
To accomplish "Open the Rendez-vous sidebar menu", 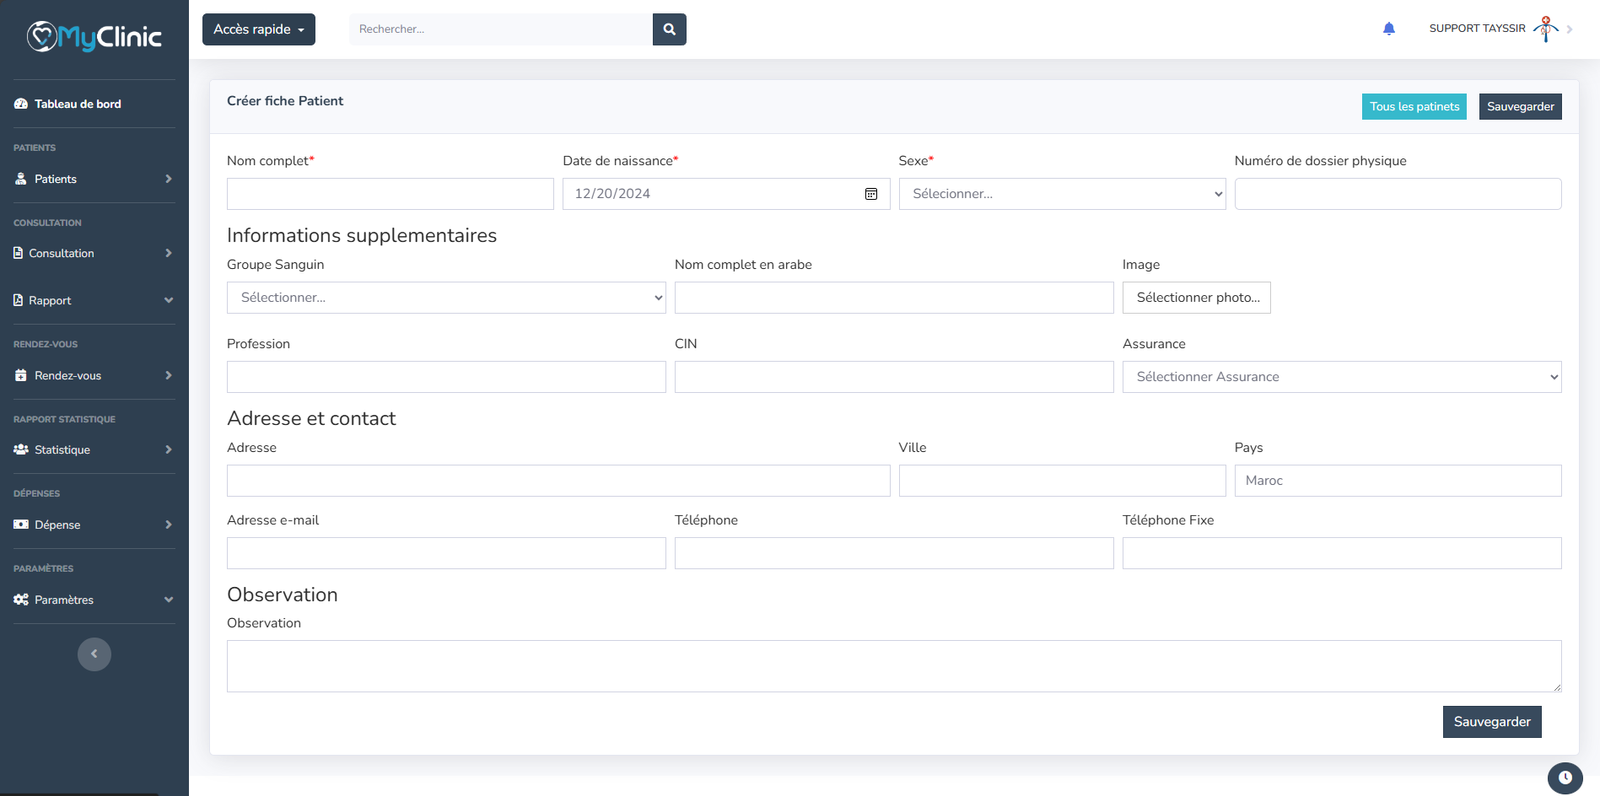I will 93,376.
